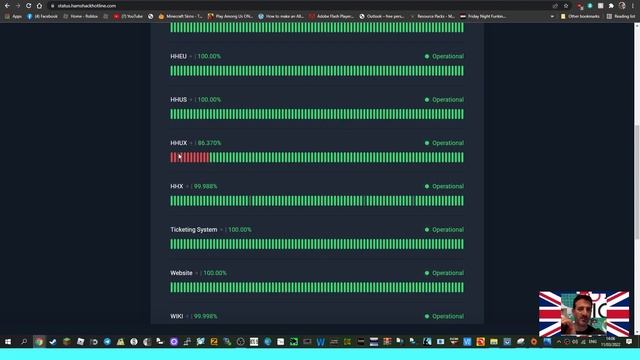Click the WIKI 99.998% uptime value
The height and width of the screenshot is (360, 640).
205,316
